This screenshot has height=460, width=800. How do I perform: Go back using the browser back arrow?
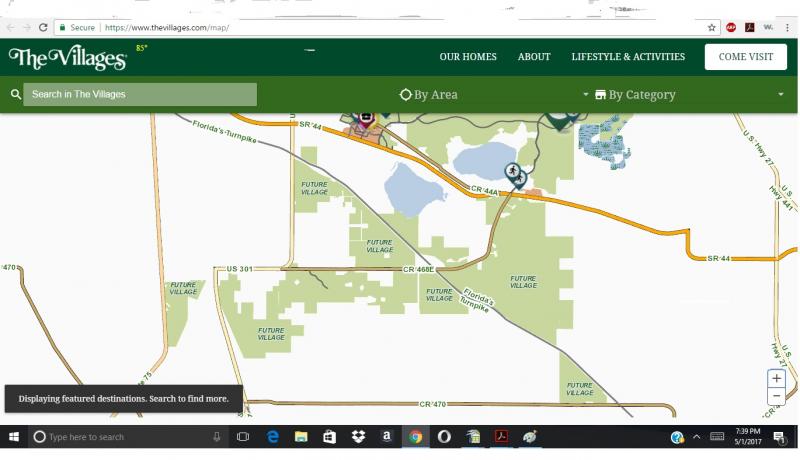[11, 28]
